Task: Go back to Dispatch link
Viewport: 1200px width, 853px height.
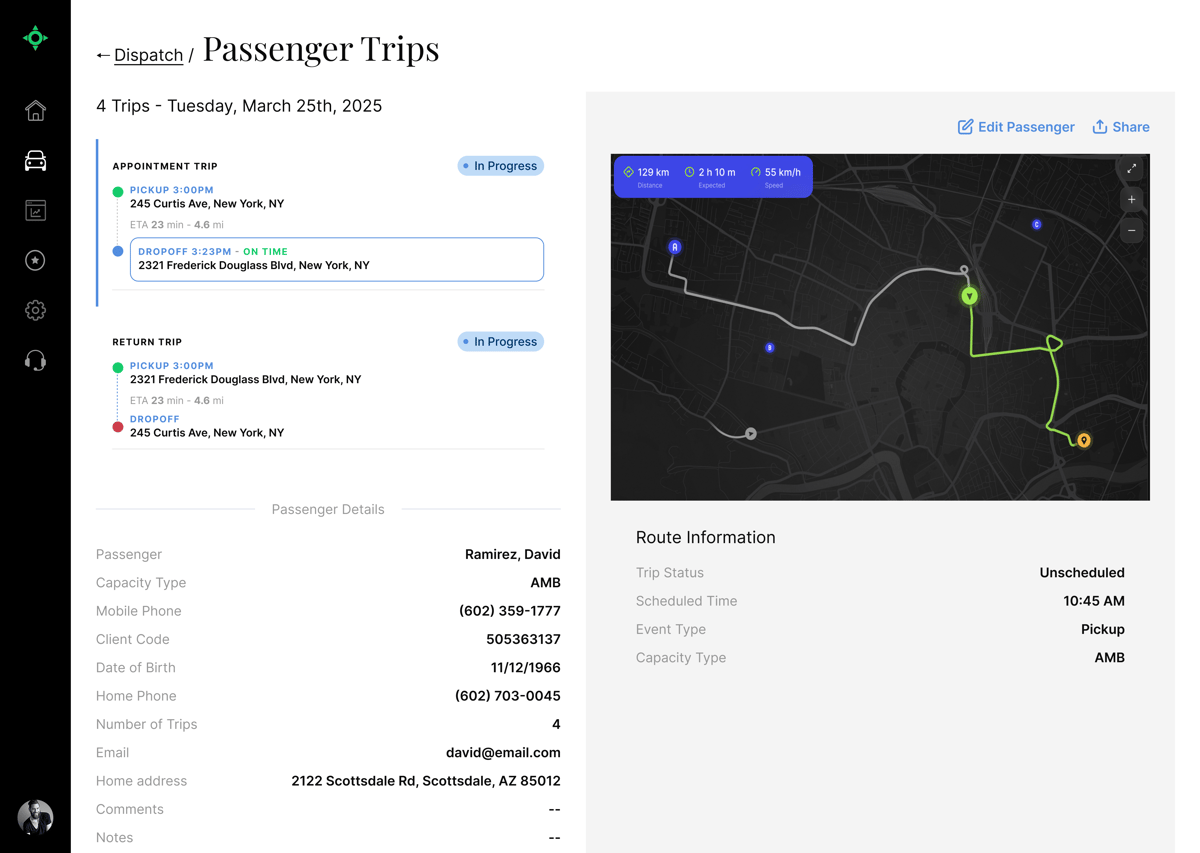Action: click(x=147, y=55)
